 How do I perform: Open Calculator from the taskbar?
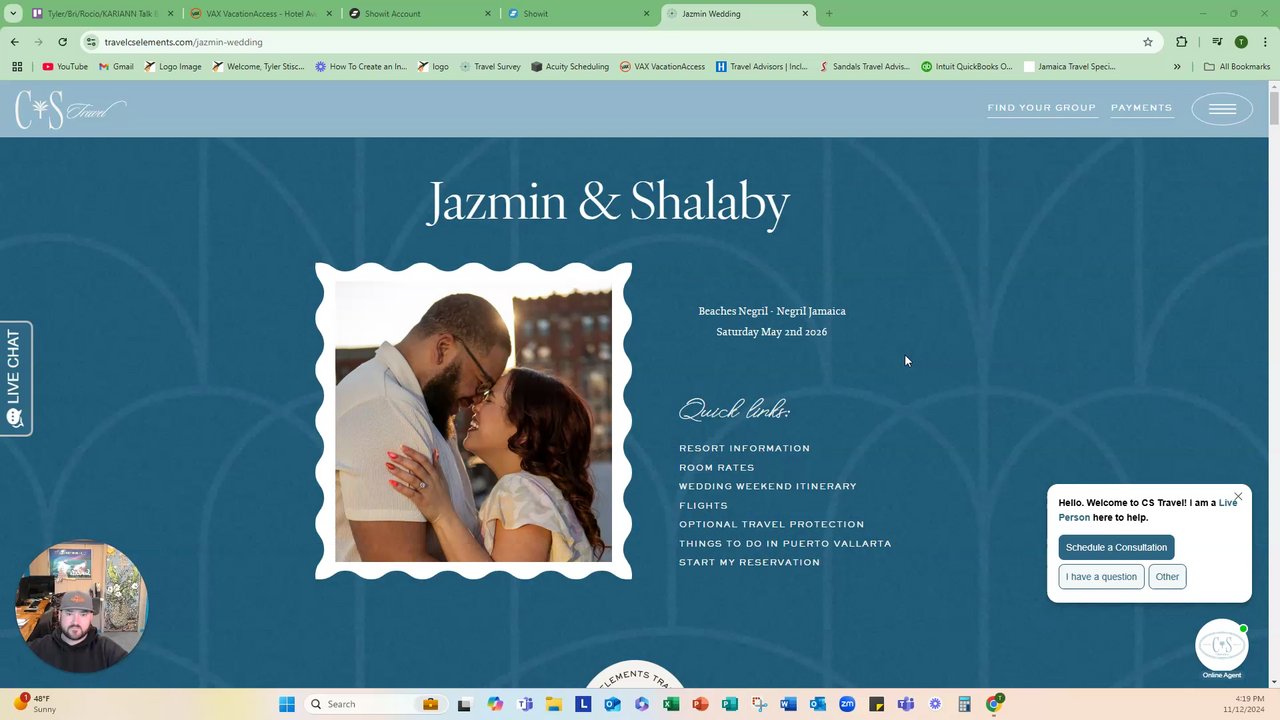(964, 704)
